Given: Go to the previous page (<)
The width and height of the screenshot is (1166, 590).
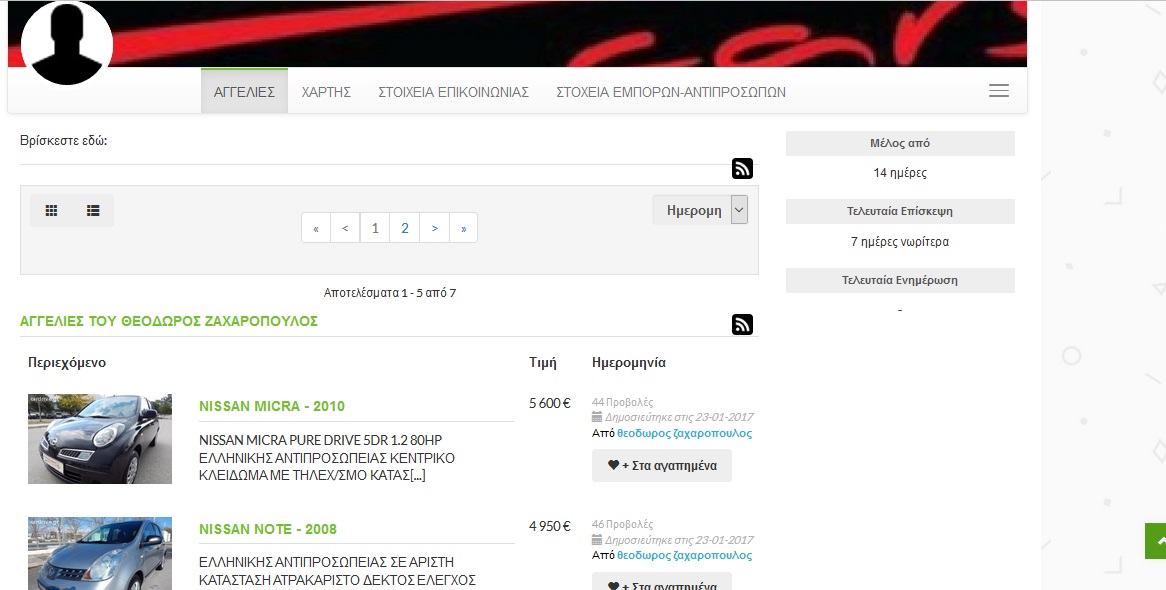Looking at the screenshot, I should (x=345, y=228).
